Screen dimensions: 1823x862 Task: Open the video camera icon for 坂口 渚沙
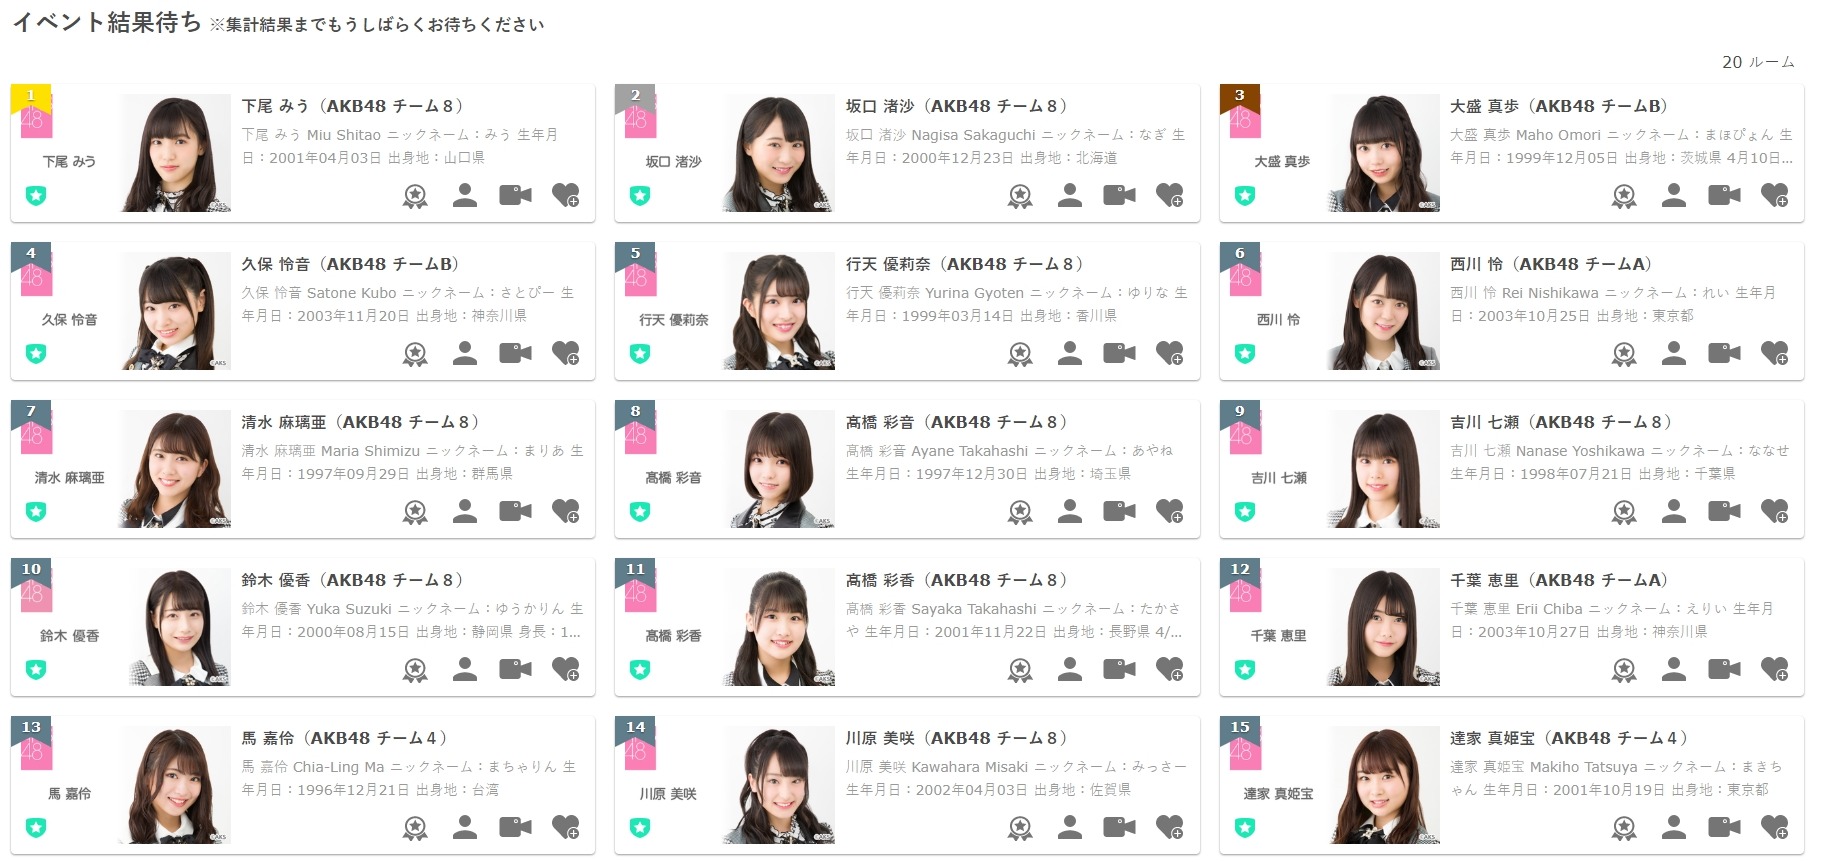(x=1119, y=195)
